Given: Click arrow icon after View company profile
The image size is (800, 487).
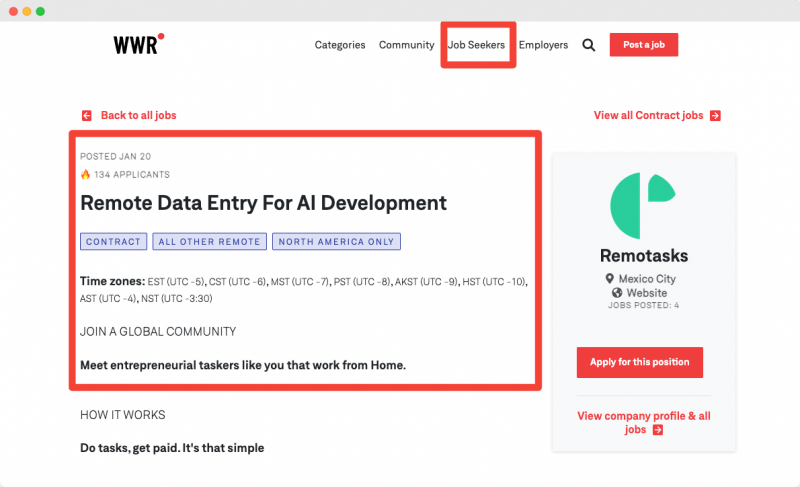Looking at the screenshot, I should coord(658,430).
